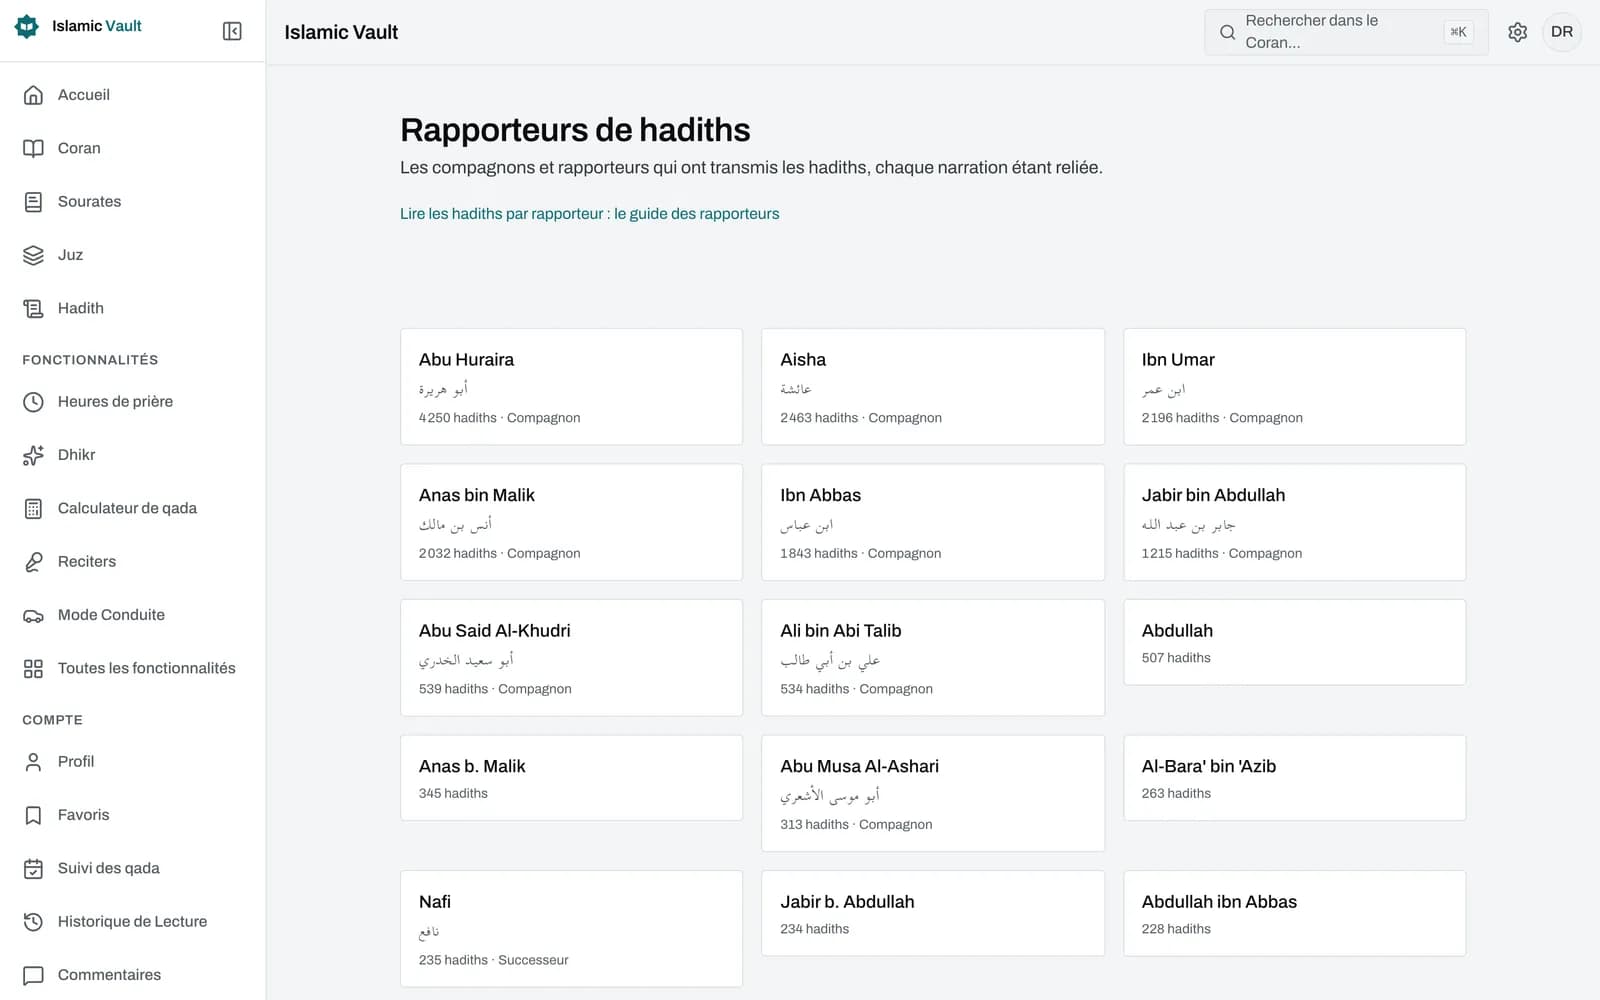Click the Favoris bookmark icon
1600x1000 pixels.
(x=33, y=815)
